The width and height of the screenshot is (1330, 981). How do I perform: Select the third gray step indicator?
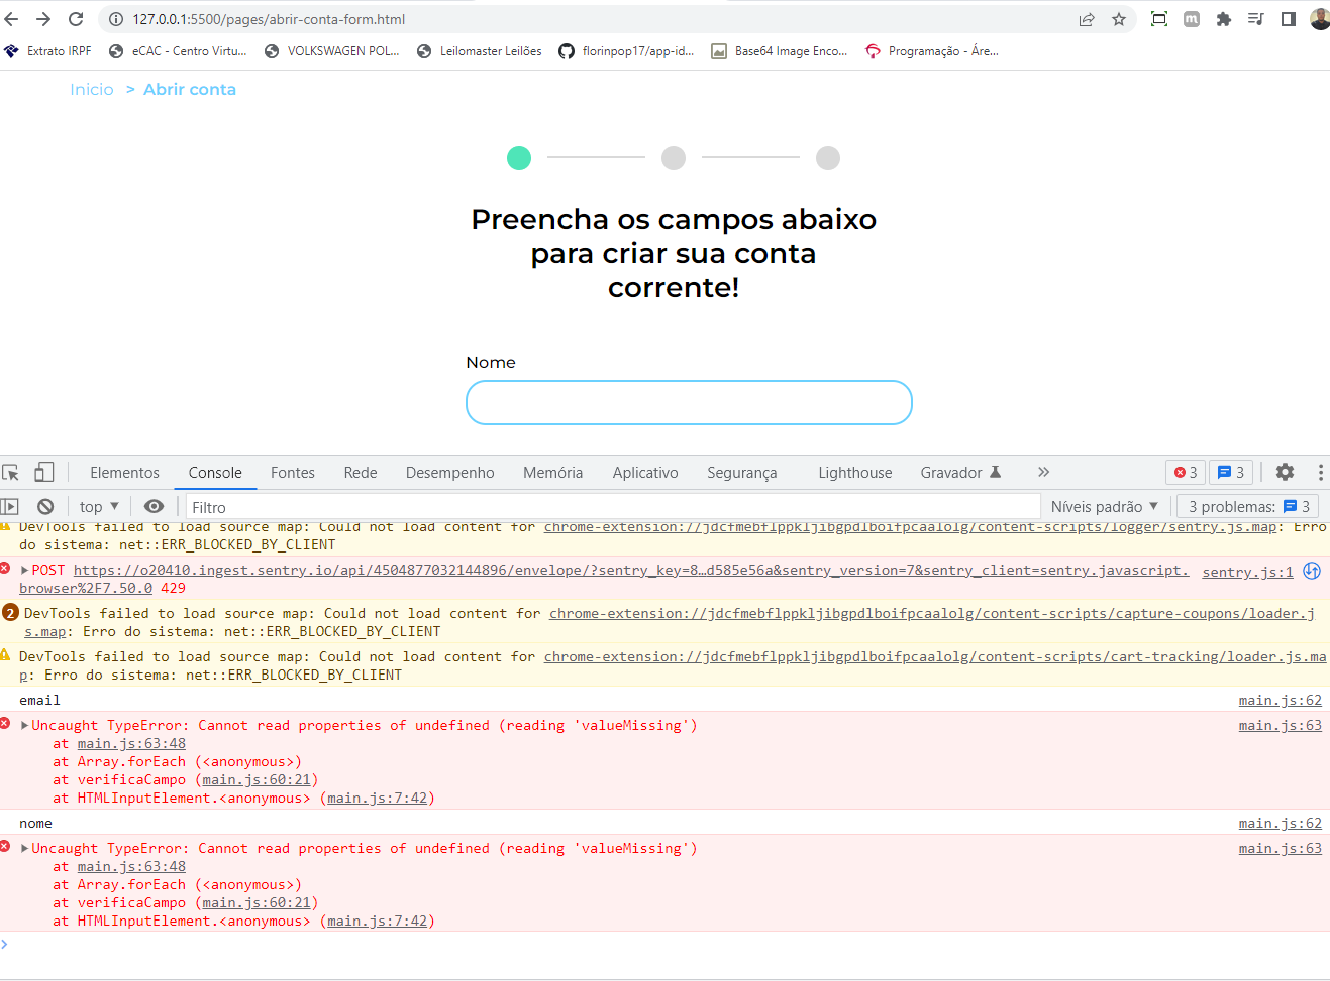click(828, 158)
